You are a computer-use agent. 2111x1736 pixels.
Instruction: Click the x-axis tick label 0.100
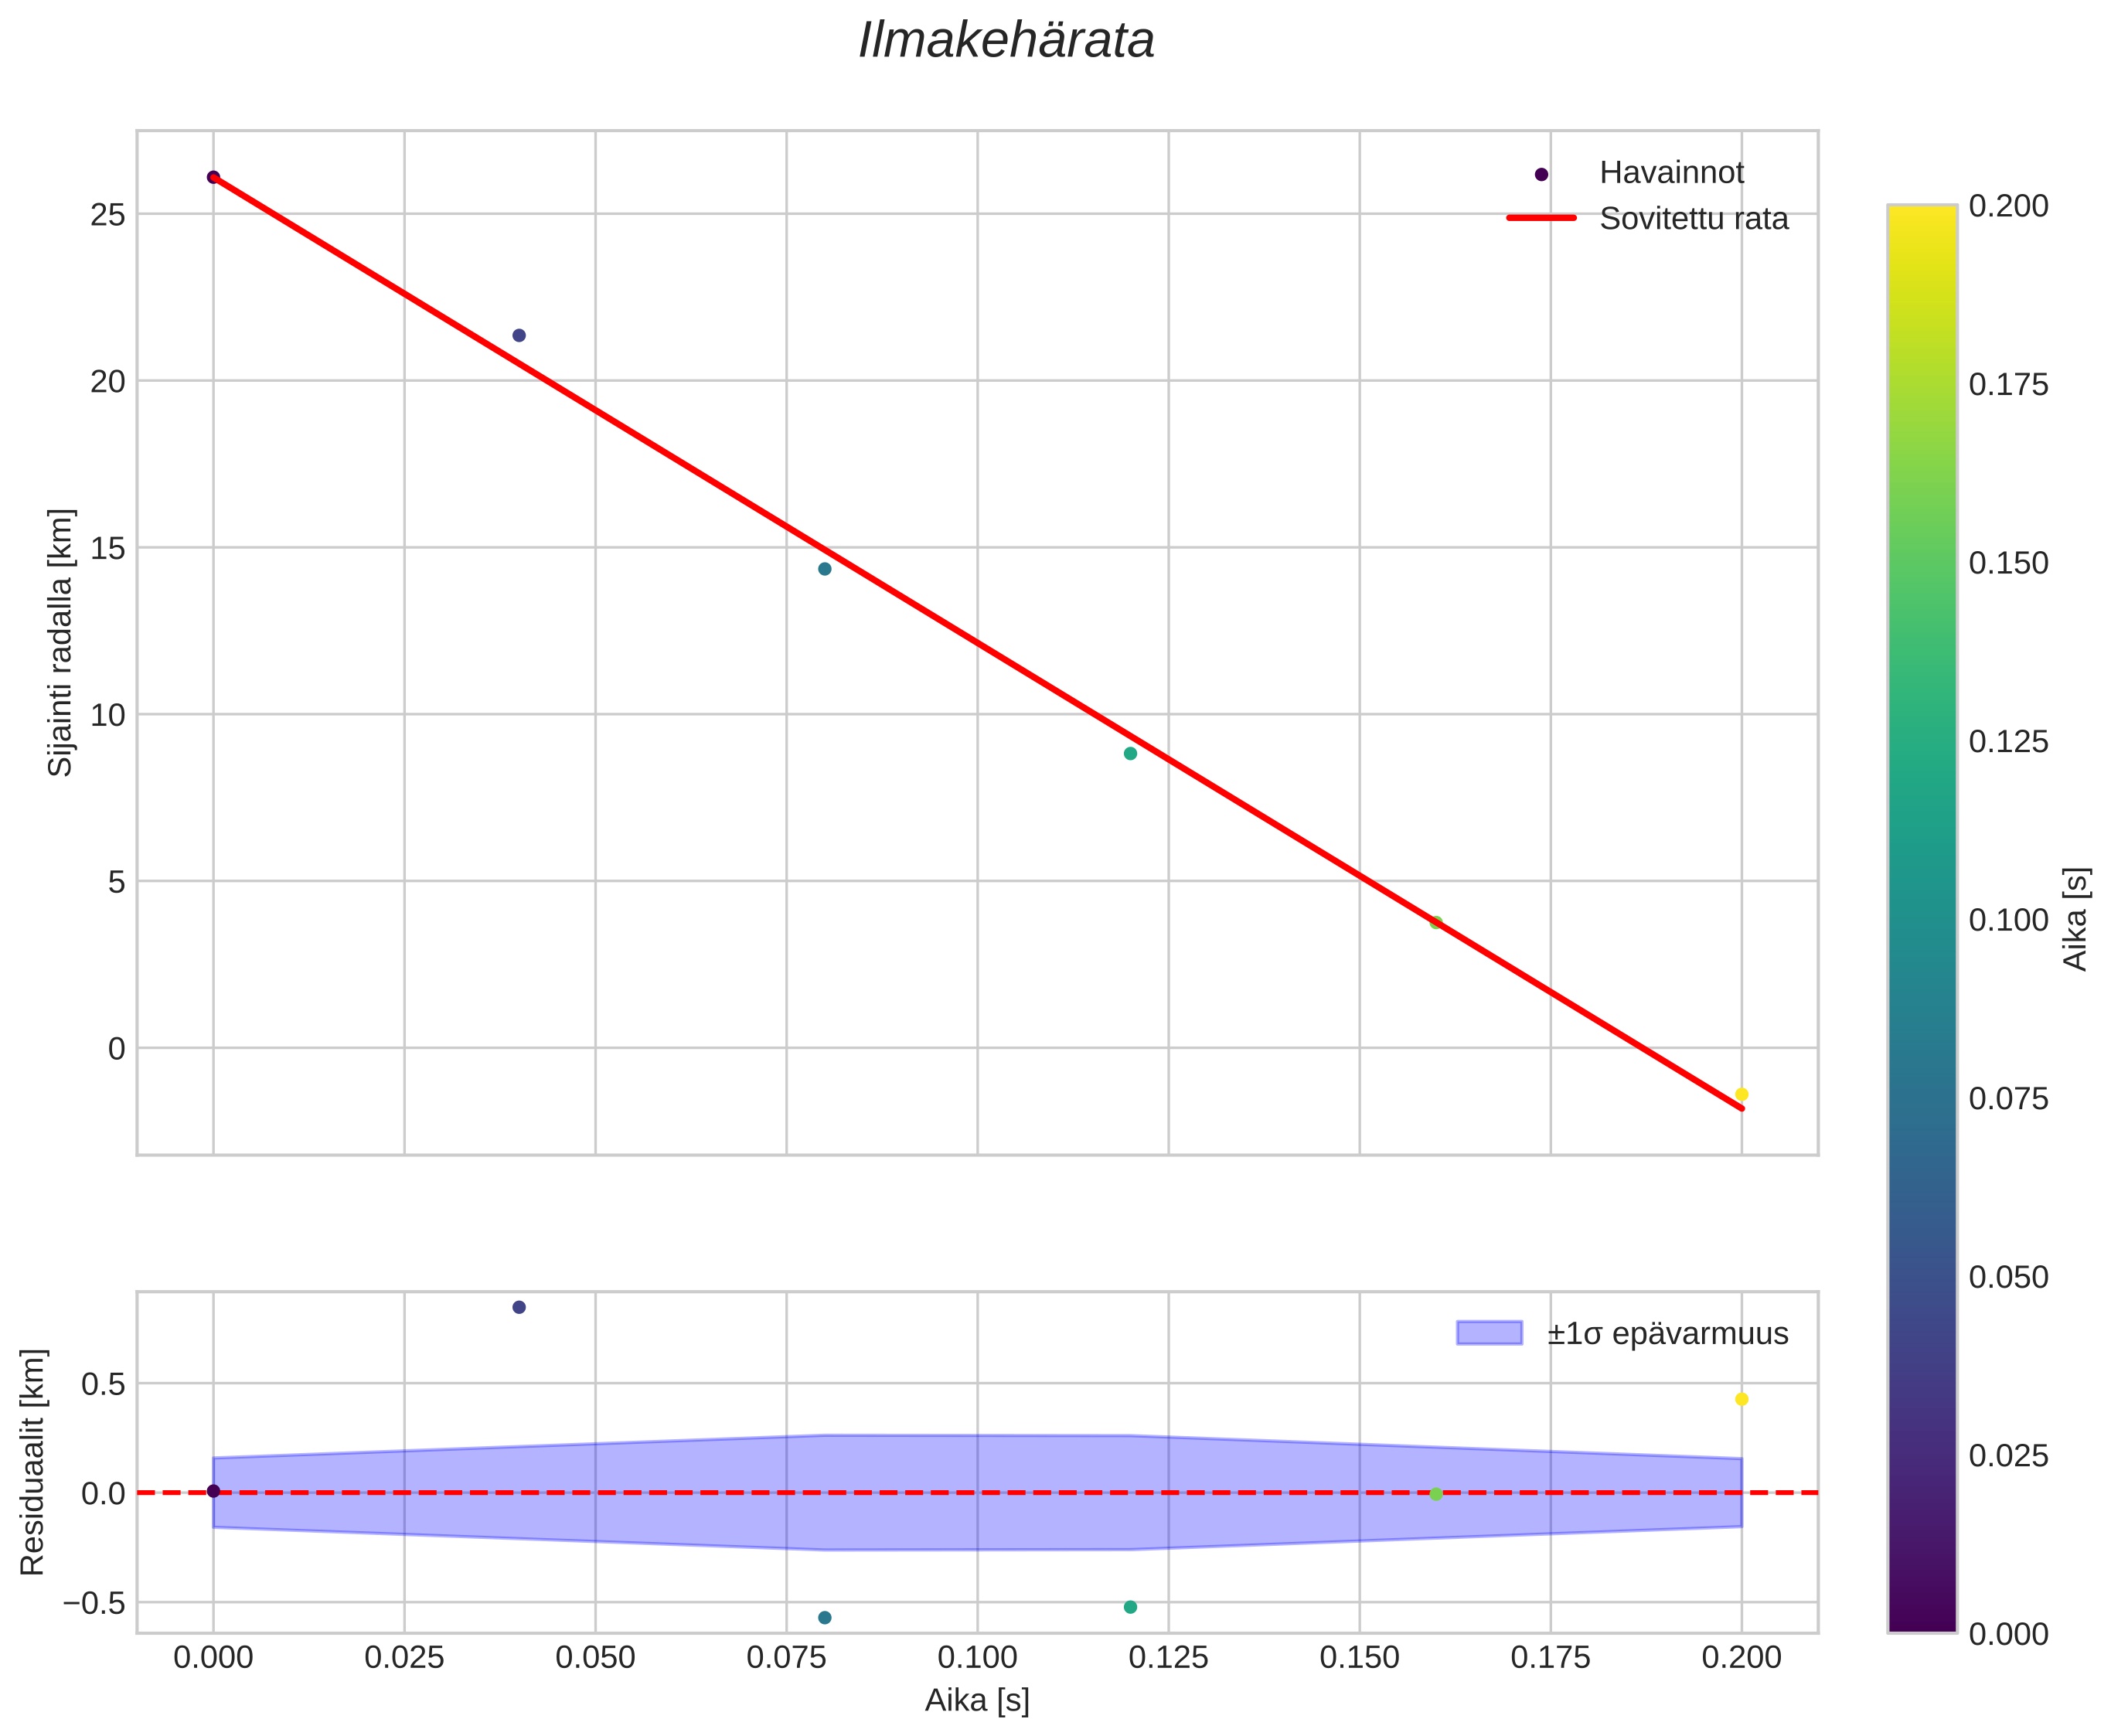(976, 1658)
